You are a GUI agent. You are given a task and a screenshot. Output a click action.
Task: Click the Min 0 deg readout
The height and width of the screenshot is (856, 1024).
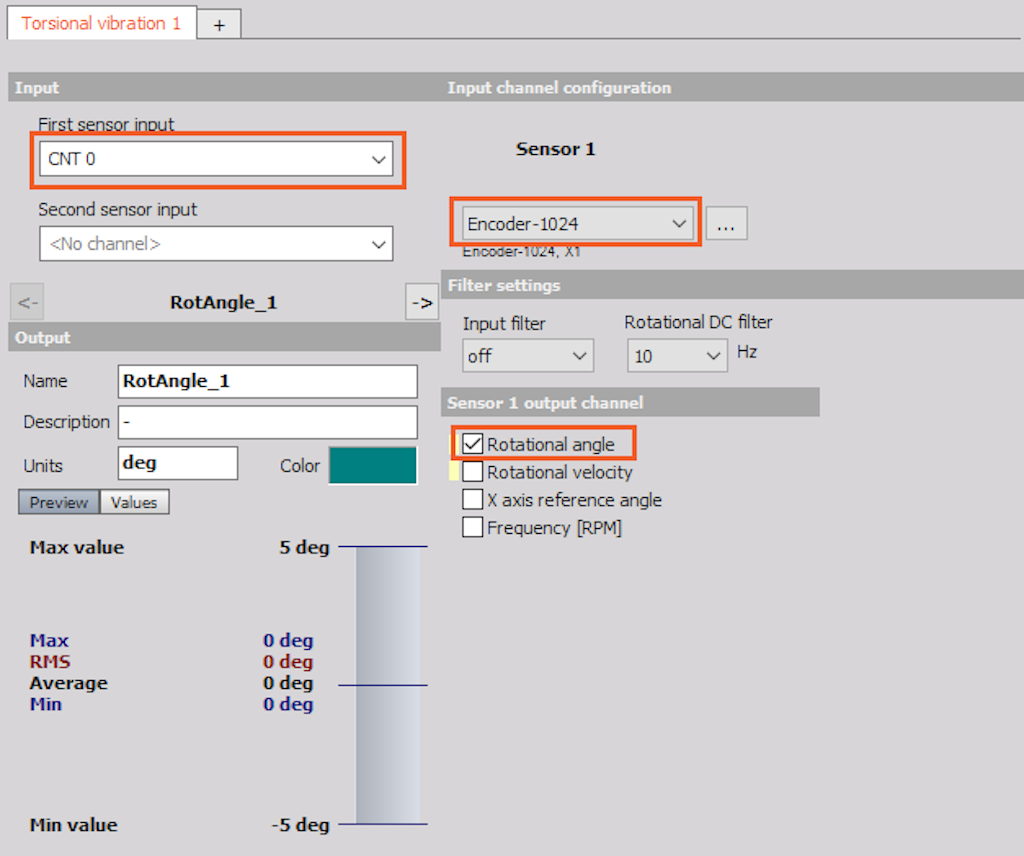(171, 704)
